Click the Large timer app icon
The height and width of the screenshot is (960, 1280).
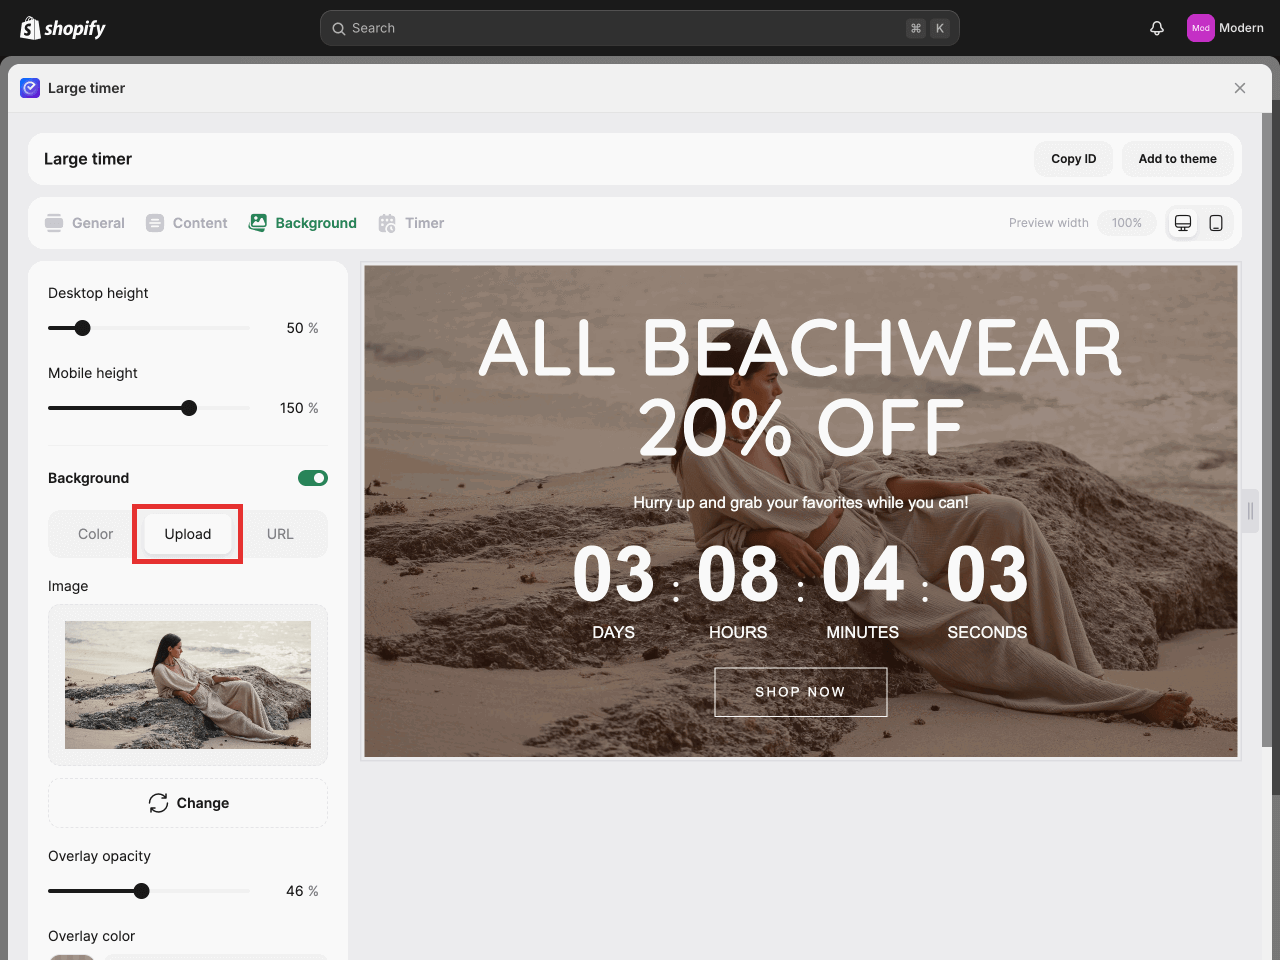tap(30, 88)
